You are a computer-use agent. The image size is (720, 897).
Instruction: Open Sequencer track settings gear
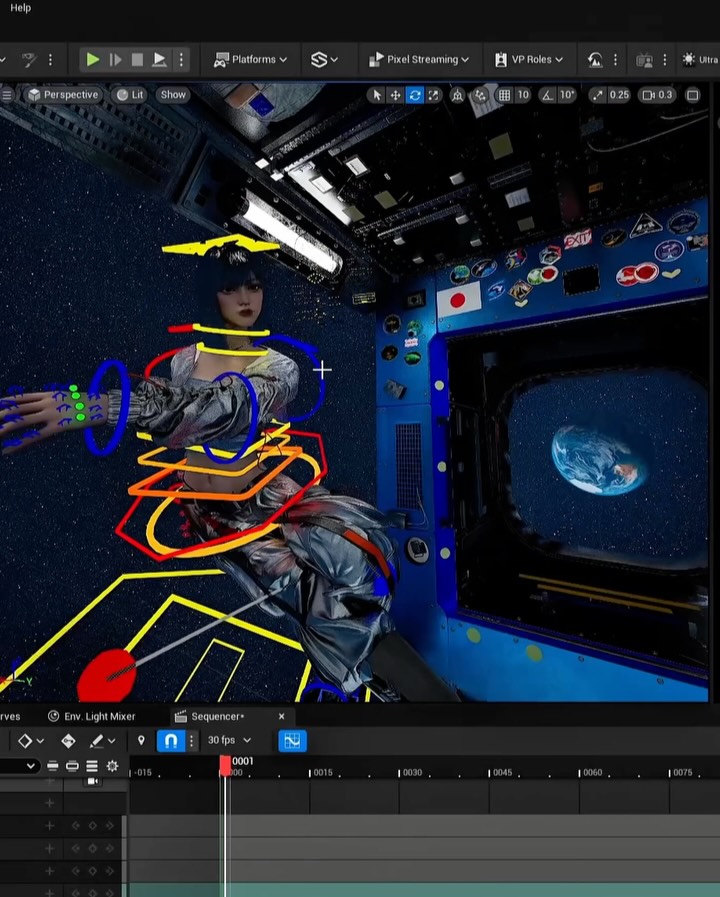tap(112, 766)
